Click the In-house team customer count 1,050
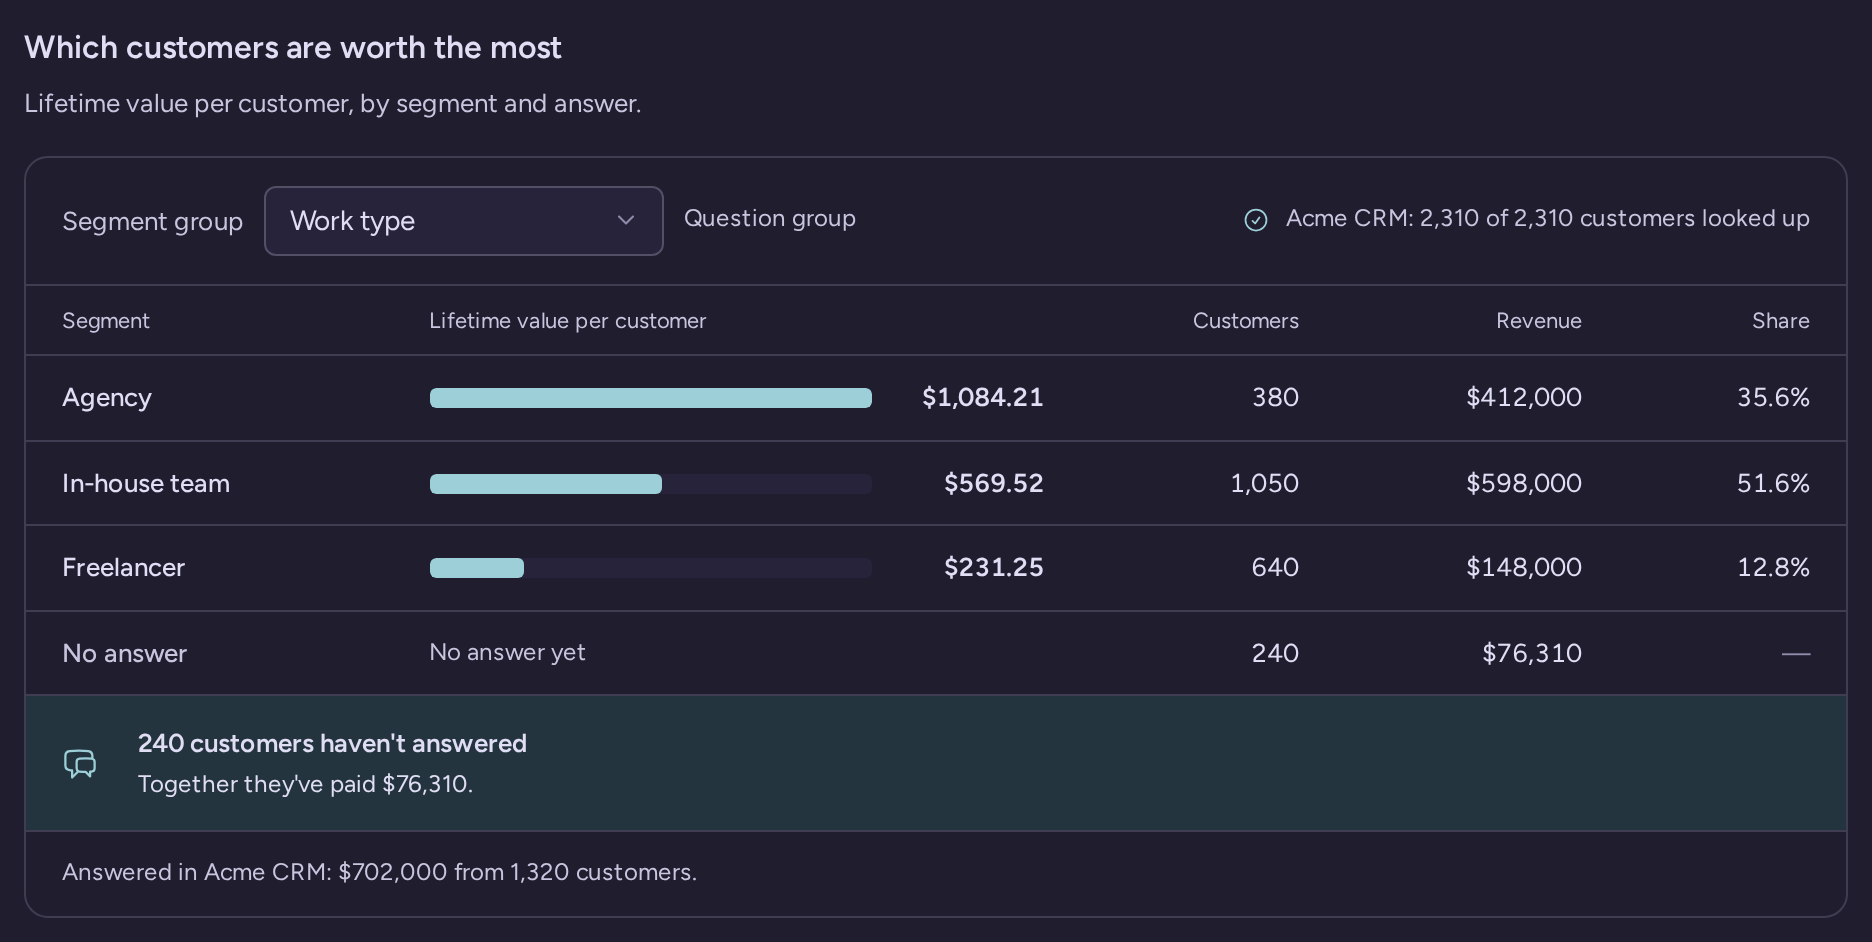Image resolution: width=1872 pixels, height=942 pixels. tap(1265, 484)
